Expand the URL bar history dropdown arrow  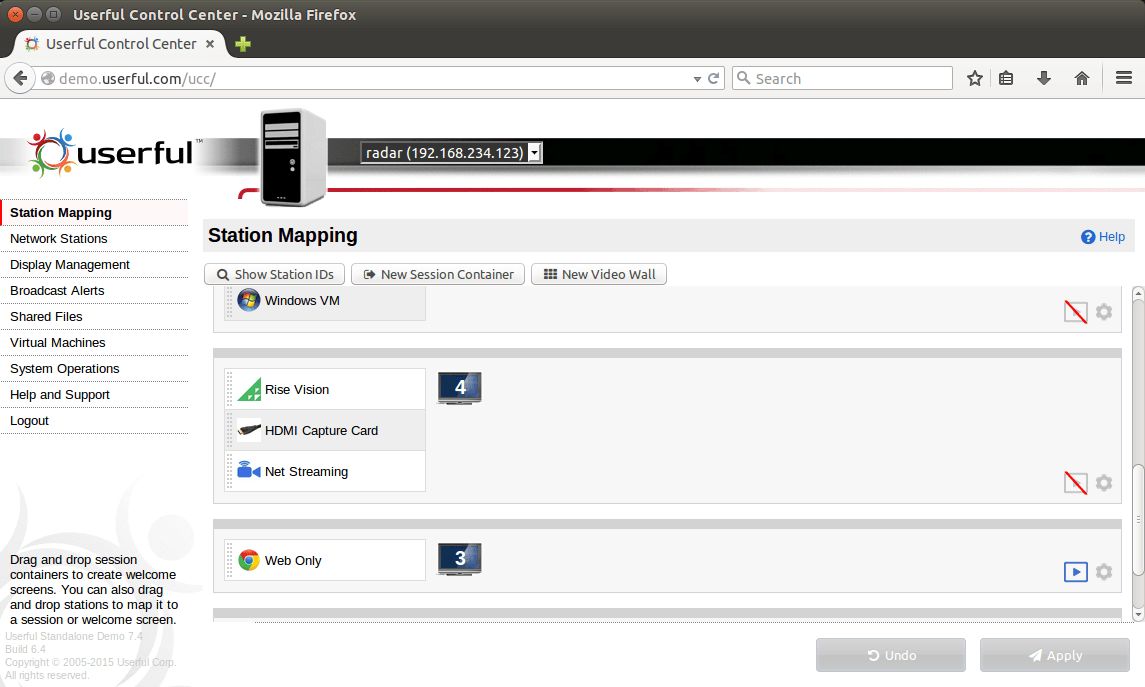697,79
